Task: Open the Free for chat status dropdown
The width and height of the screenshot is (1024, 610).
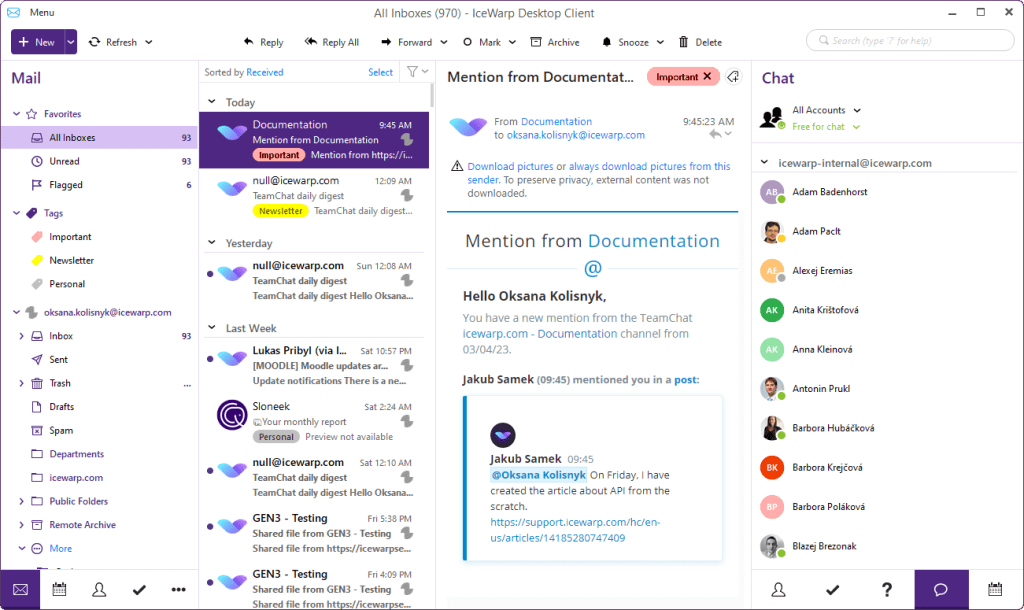Action: click(x=856, y=127)
